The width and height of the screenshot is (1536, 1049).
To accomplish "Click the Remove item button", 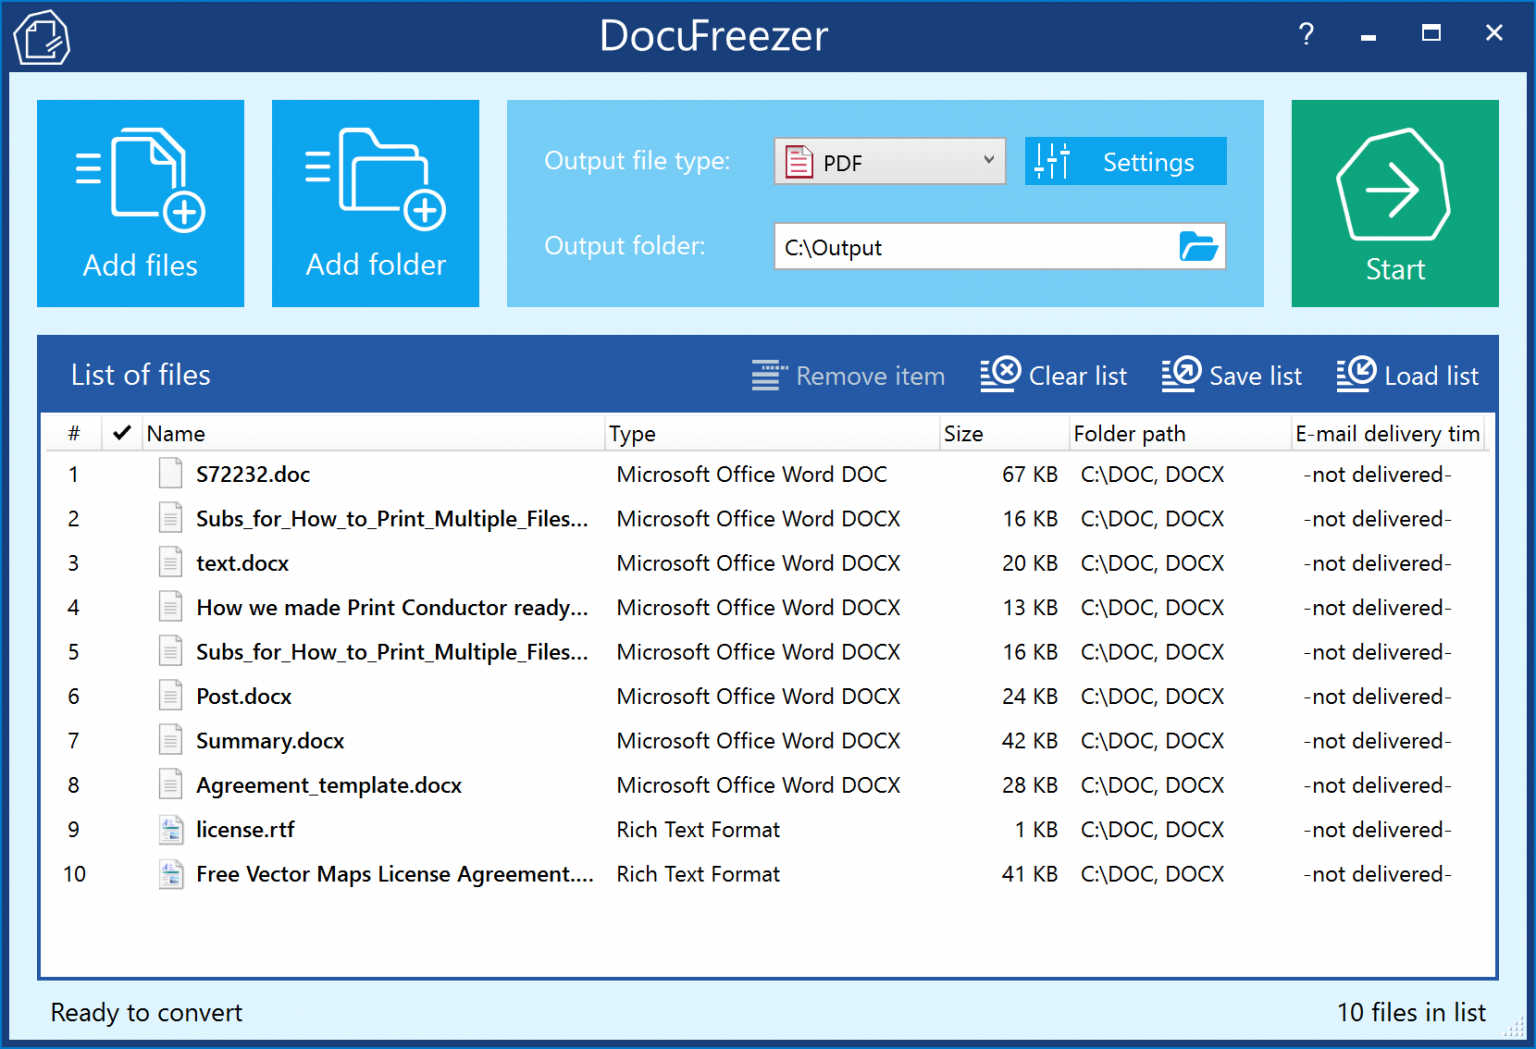I will point(848,376).
